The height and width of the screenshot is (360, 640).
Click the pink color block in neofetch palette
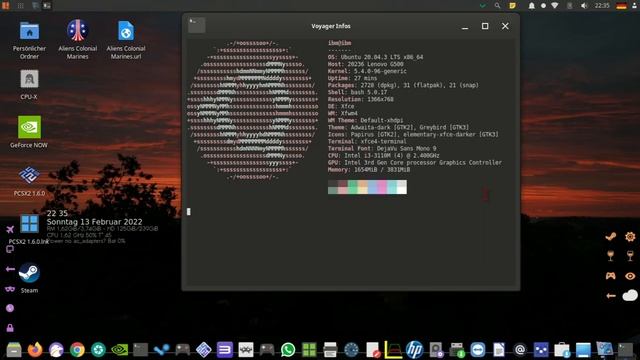[382, 187]
